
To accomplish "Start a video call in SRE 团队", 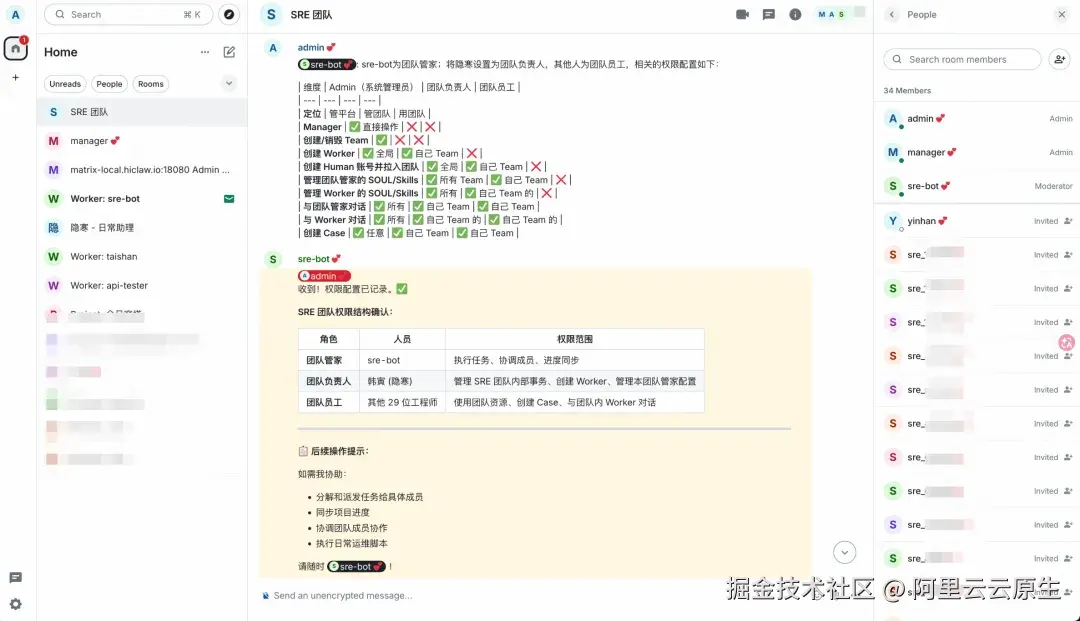I will [742, 14].
